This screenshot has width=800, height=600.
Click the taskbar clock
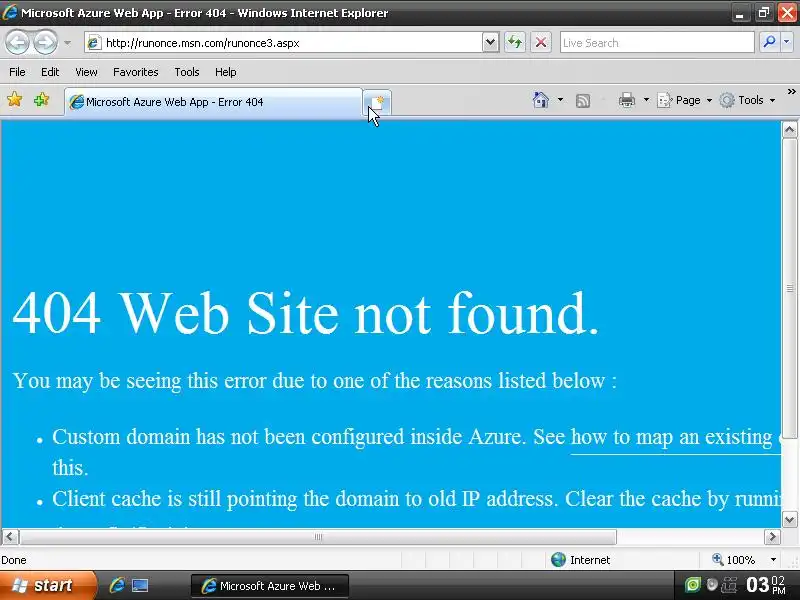pyautogui.click(x=766, y=585)
